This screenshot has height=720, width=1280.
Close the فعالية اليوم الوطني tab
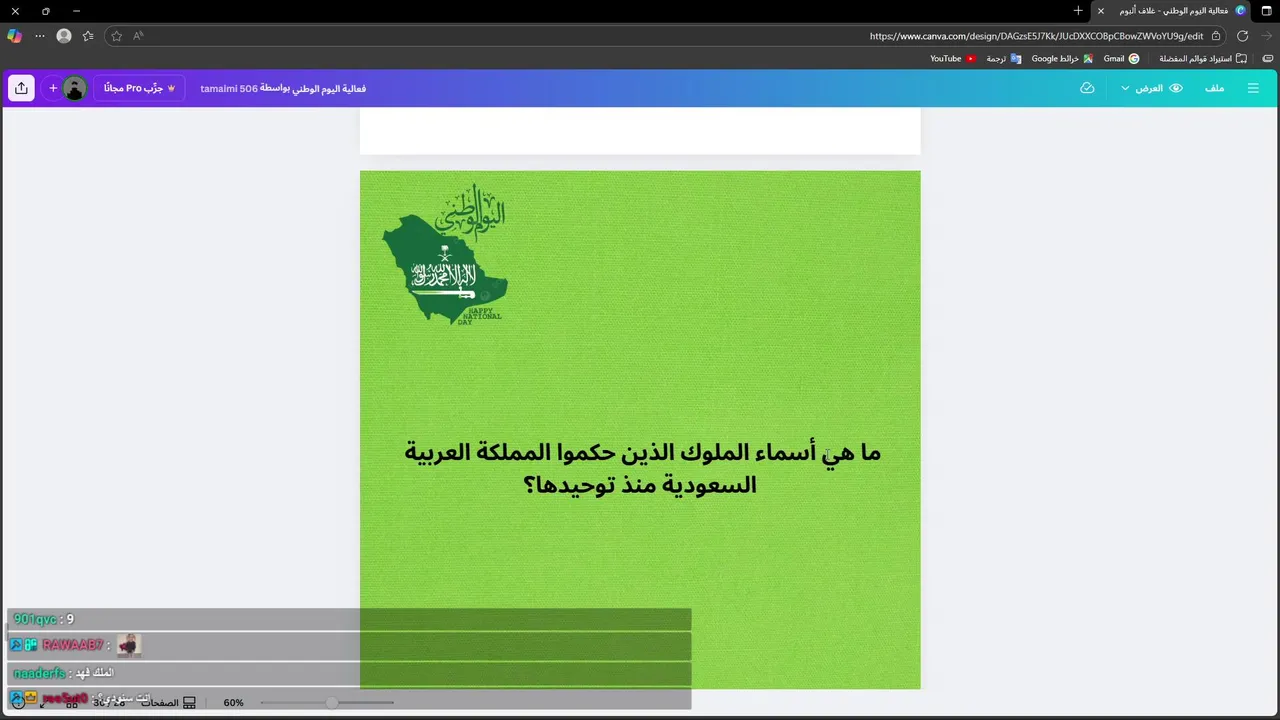[1101, 11]
